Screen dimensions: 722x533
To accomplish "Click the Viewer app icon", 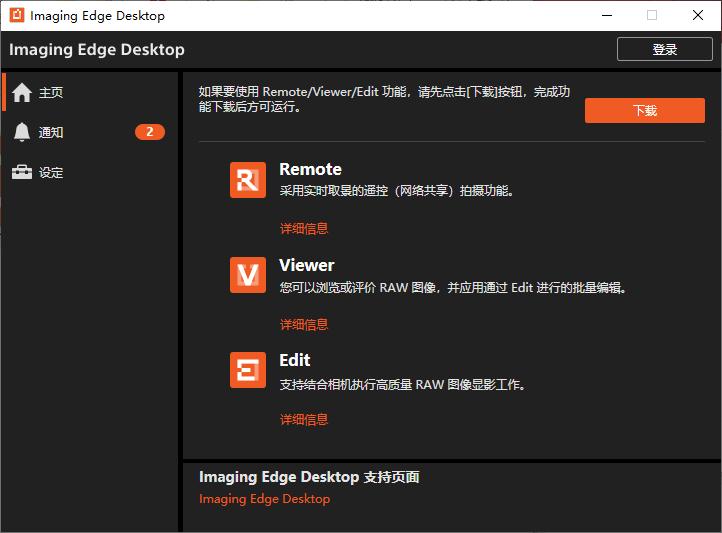I will [248, 275].
